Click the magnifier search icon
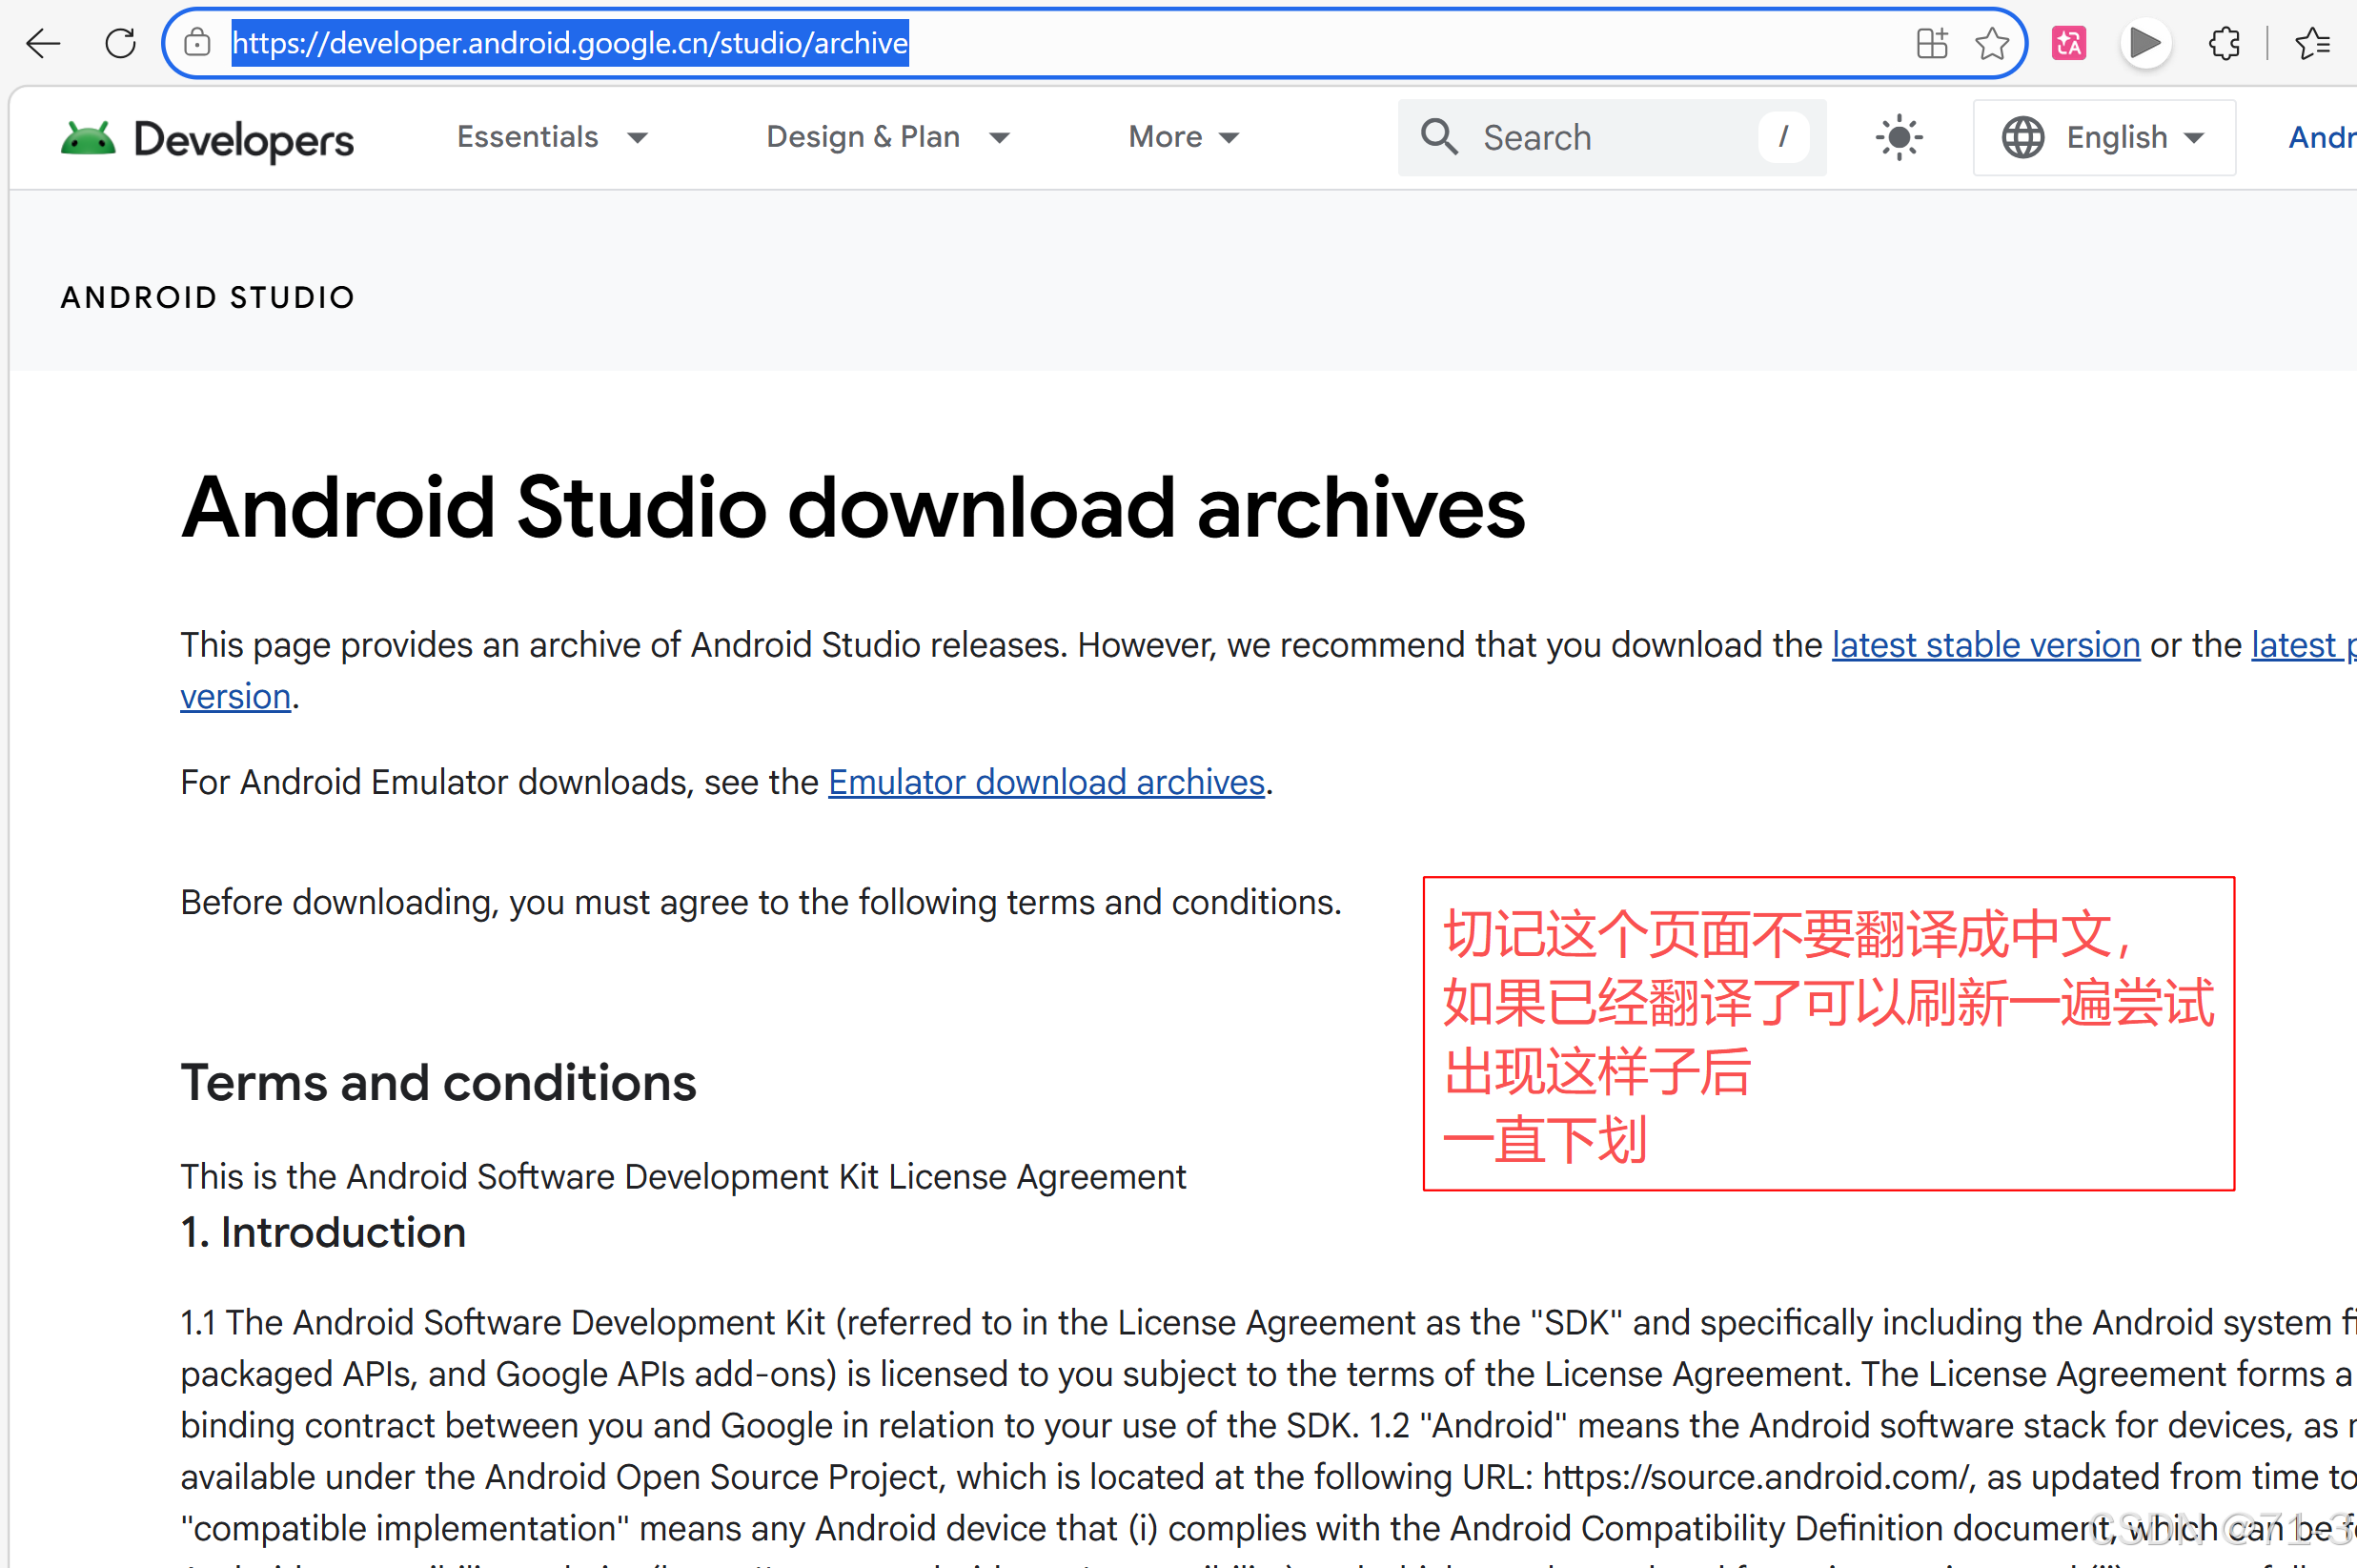 (x=1439, y=137)
